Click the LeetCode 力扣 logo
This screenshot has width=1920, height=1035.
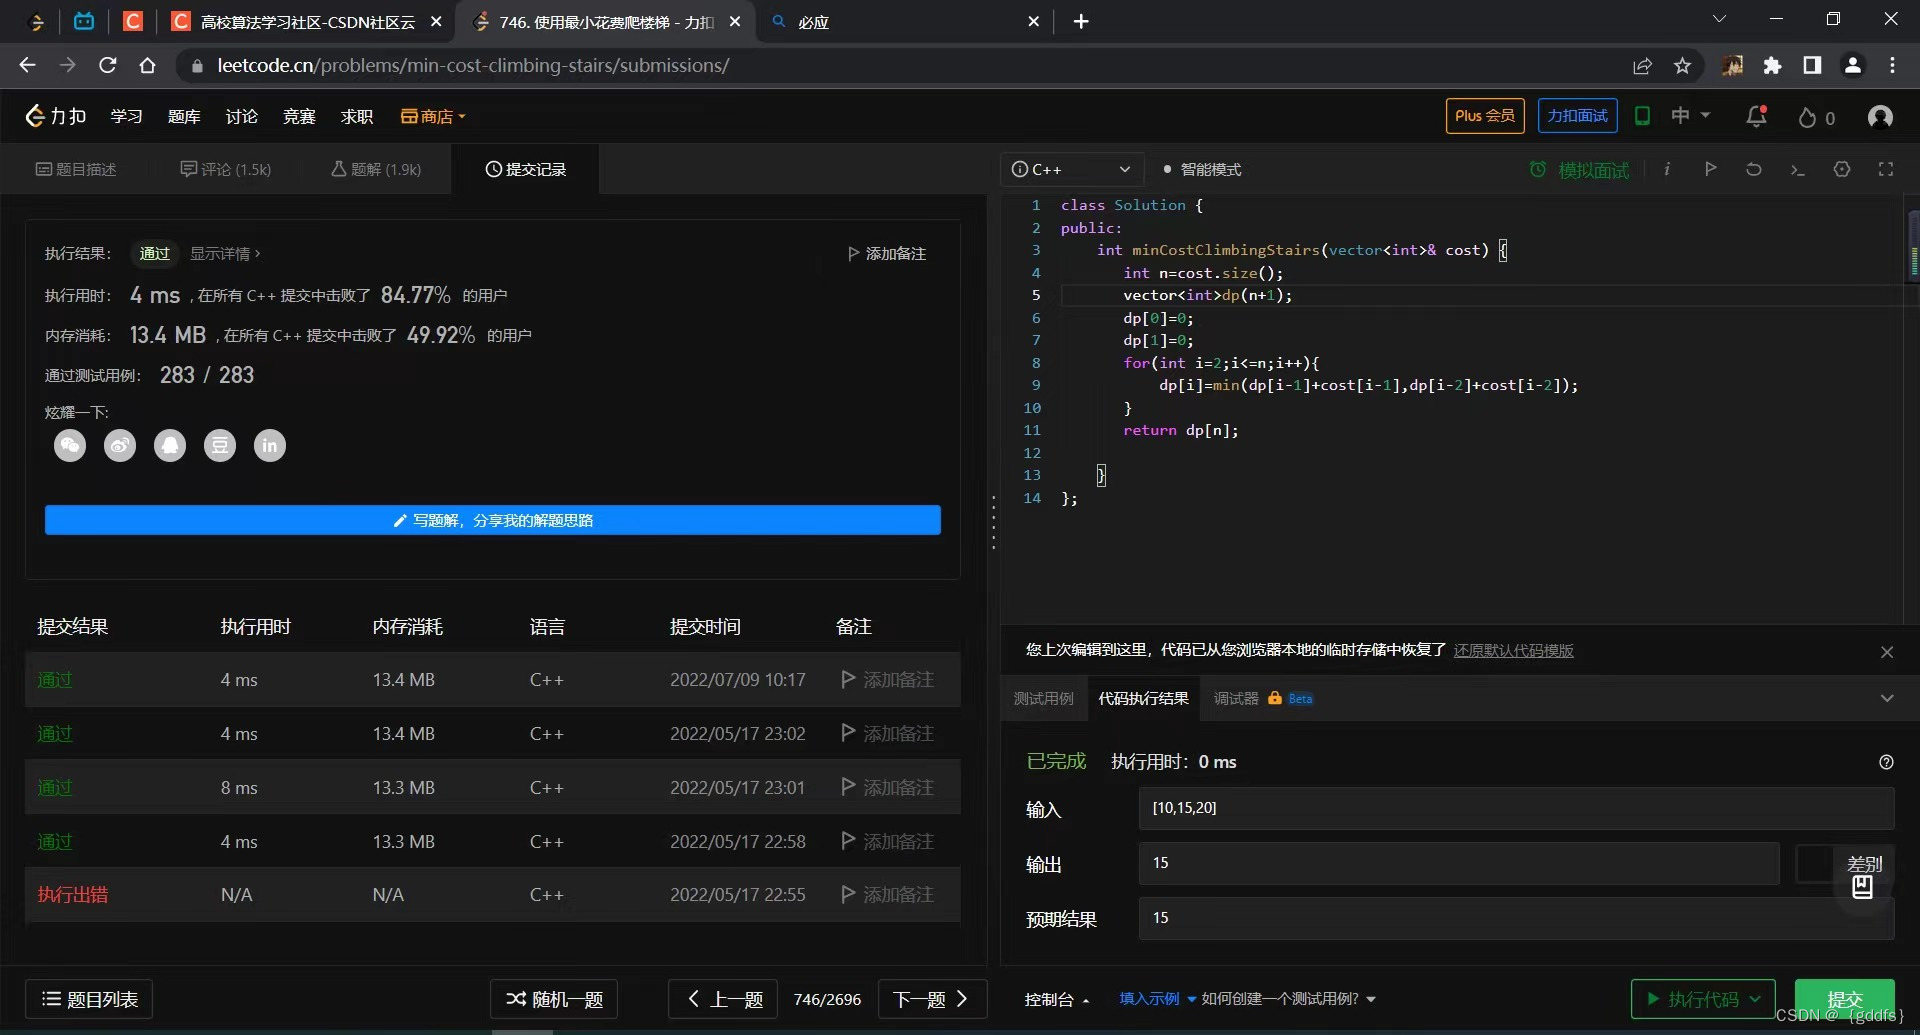point(56,116)
